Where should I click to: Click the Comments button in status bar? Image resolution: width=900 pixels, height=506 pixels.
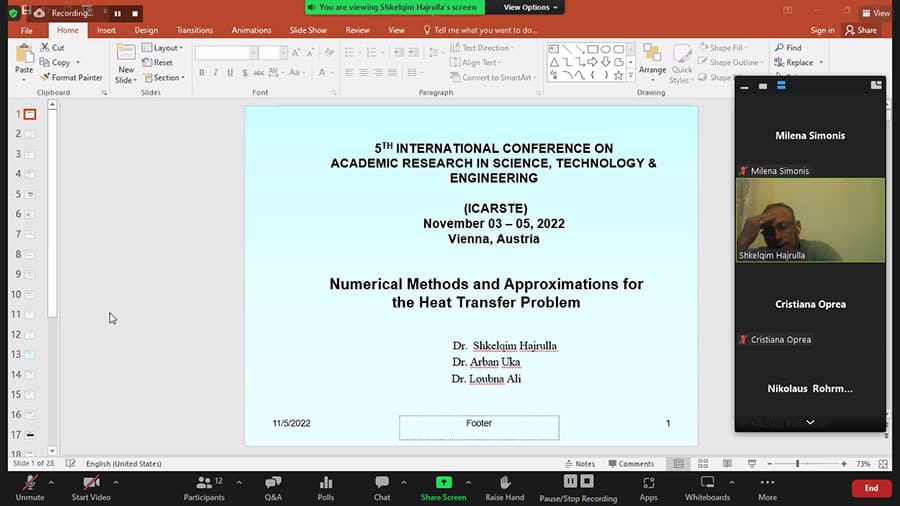[631, 464]
